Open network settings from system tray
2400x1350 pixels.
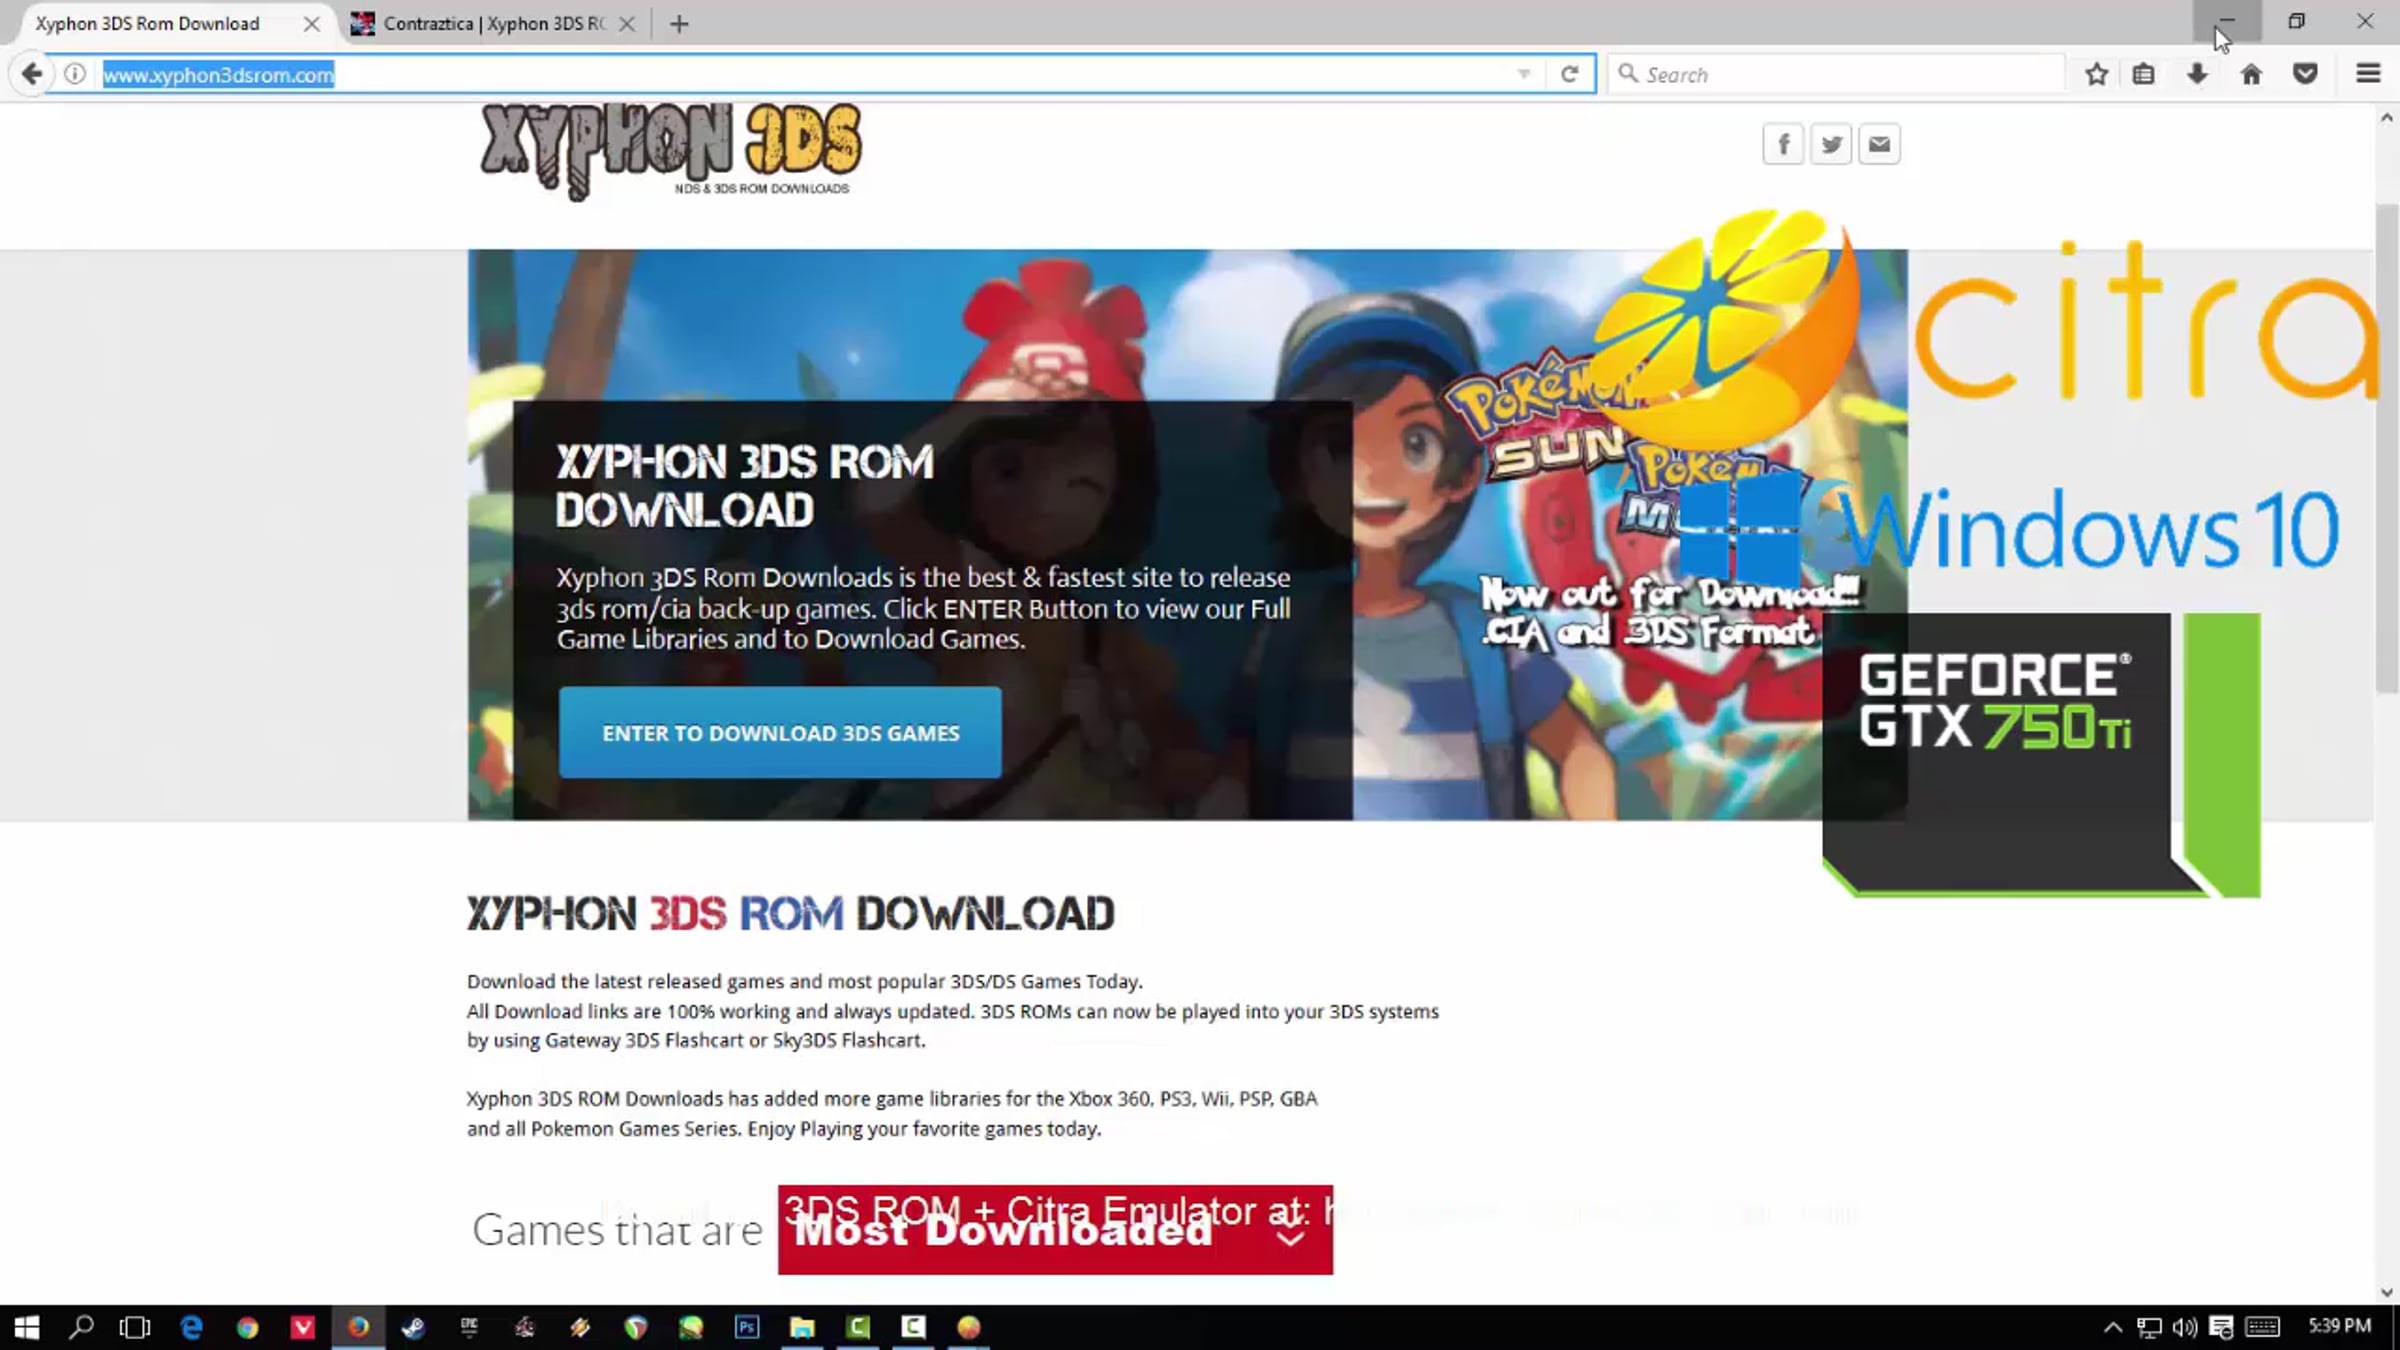[2148, 1327]
